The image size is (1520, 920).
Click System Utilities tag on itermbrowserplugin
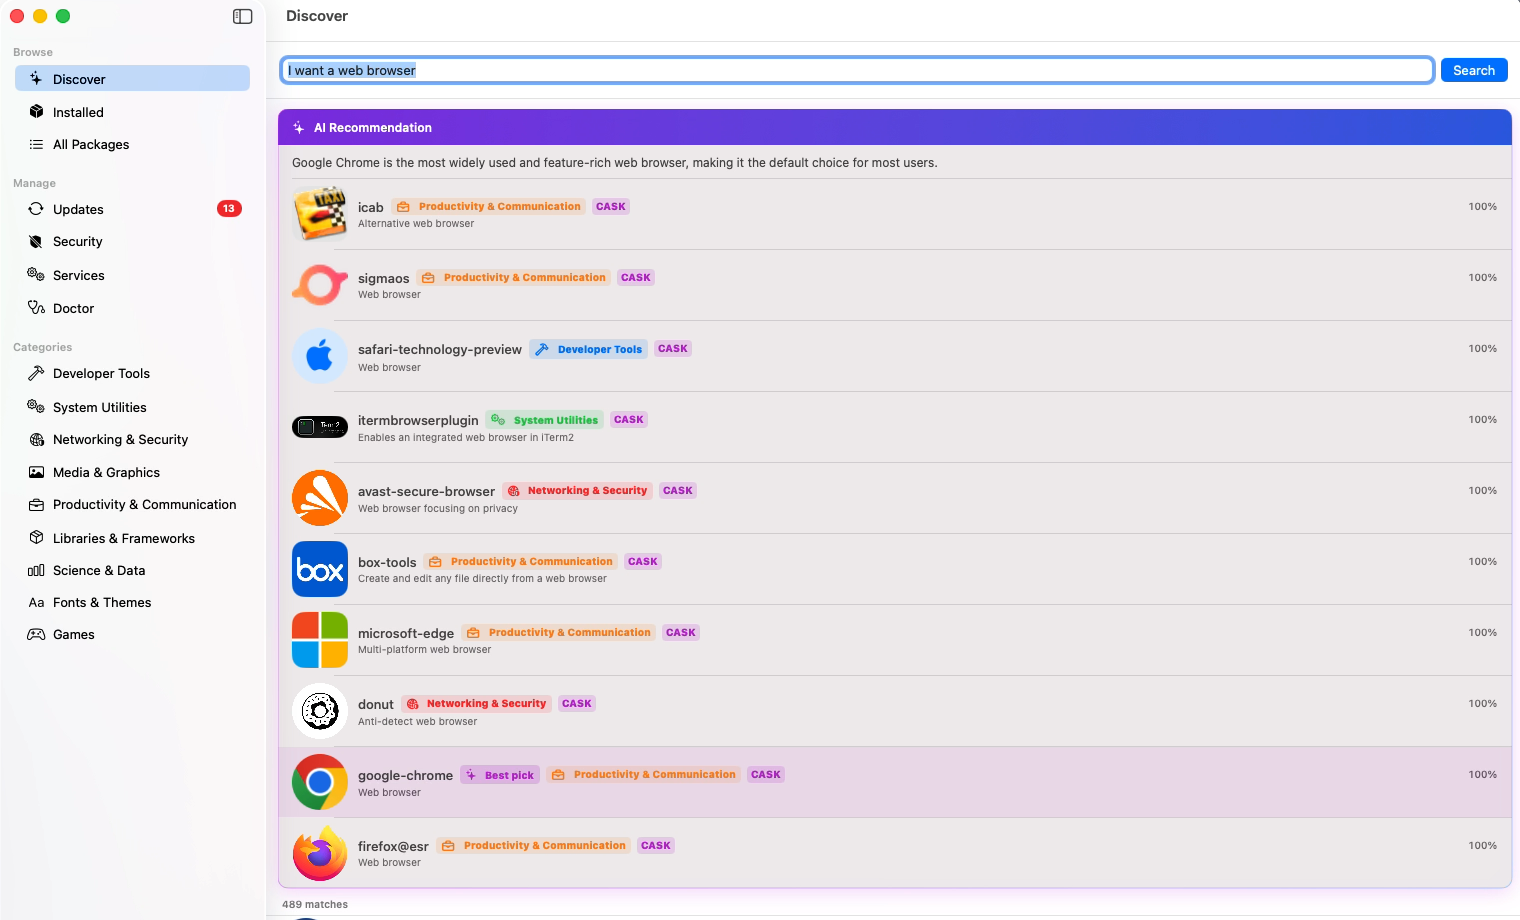(x=545, y=420)
